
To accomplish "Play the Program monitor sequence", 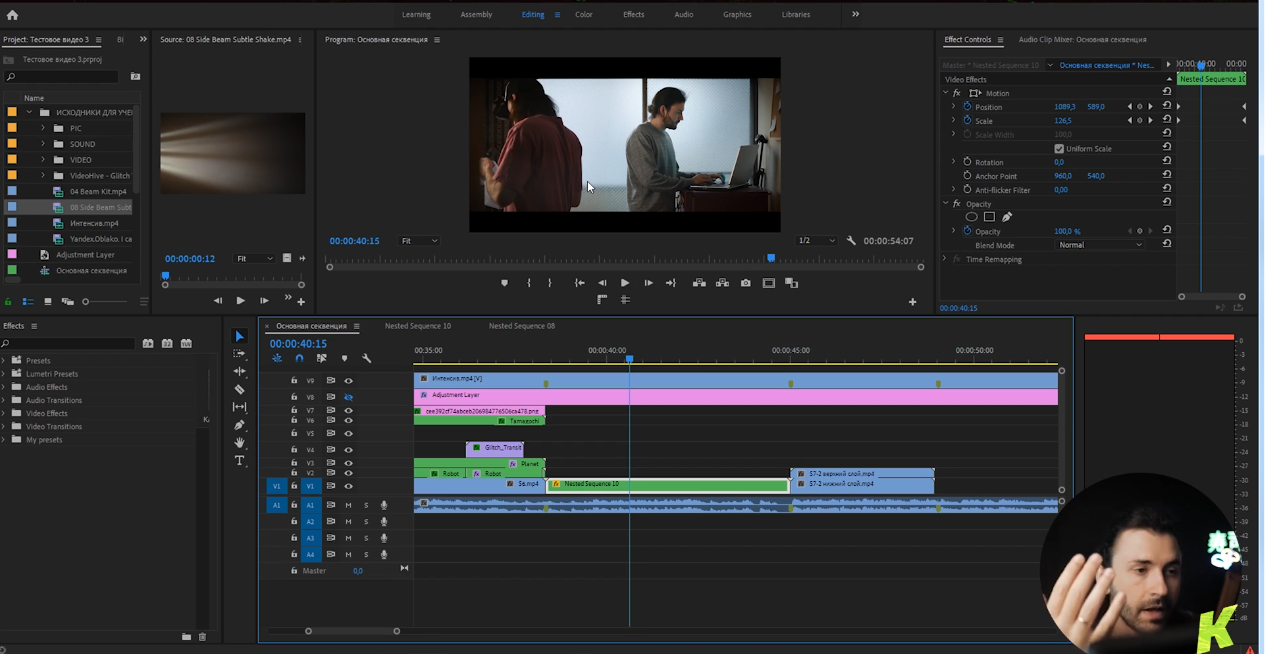I will (625, 283).
